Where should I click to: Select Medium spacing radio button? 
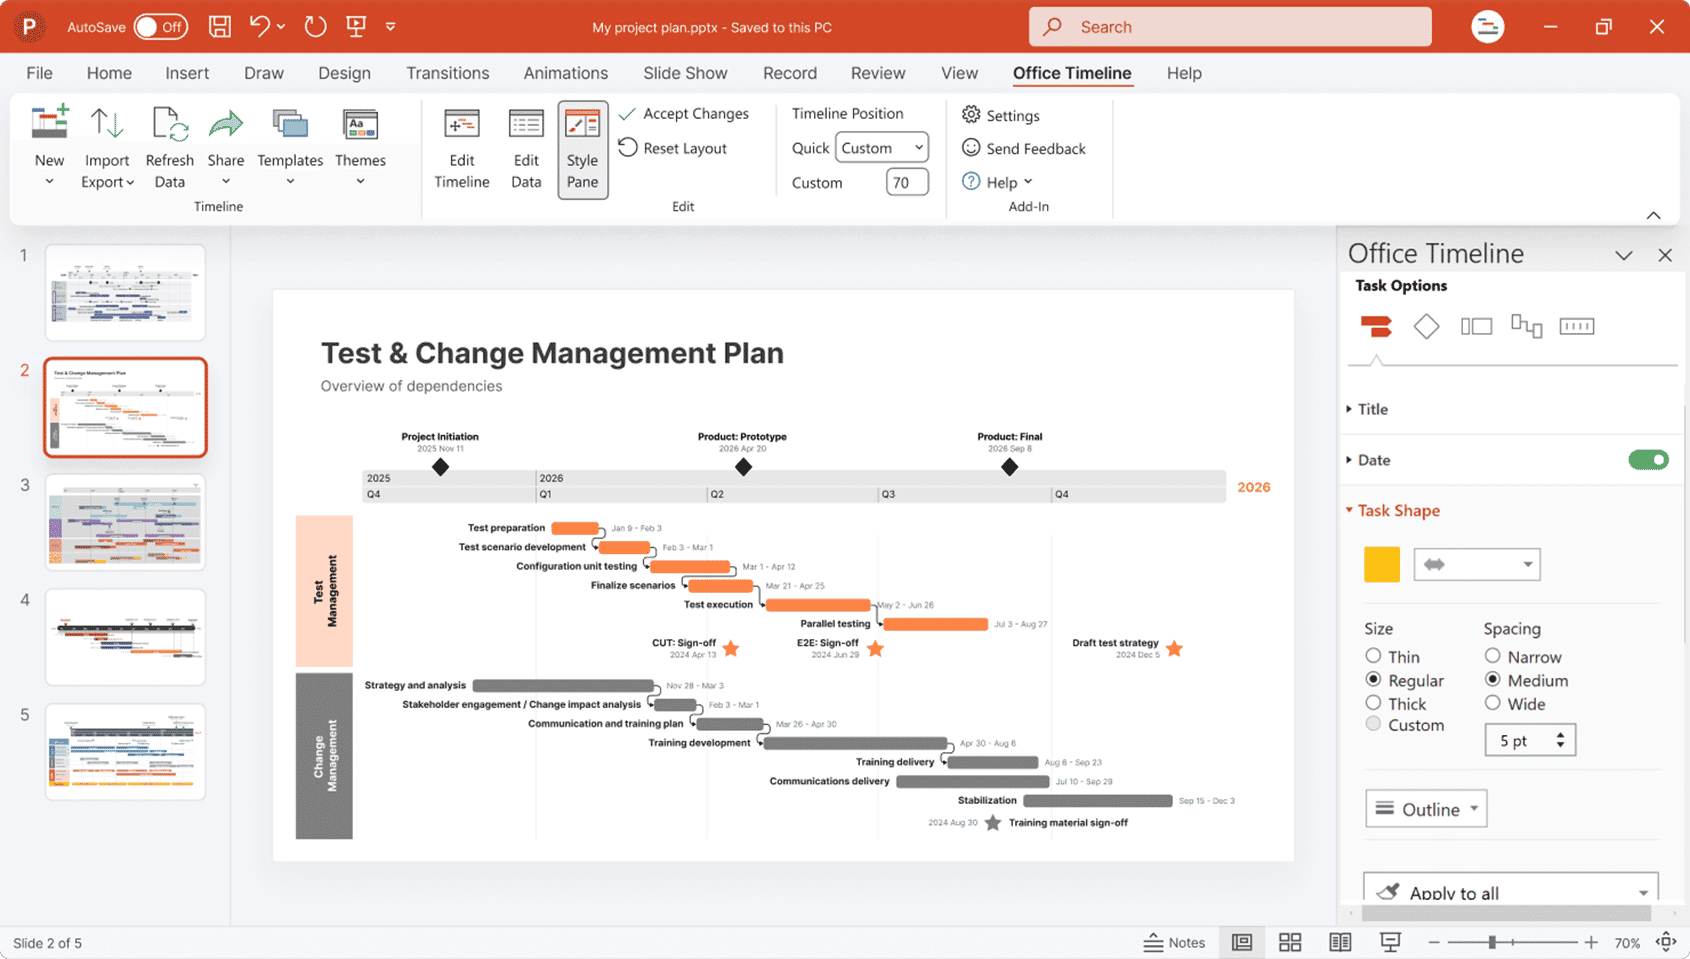(x=1492, y=679)
